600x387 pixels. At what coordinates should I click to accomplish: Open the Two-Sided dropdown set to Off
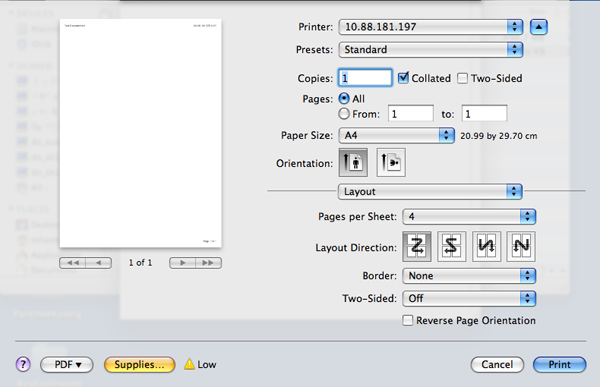tap(469, 299)
